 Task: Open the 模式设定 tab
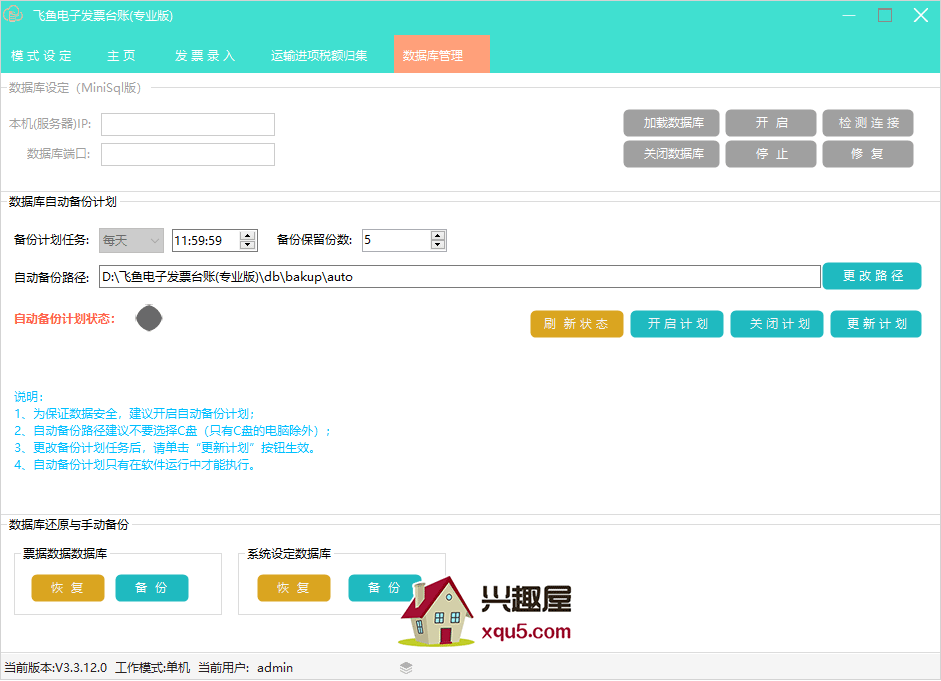[x=41, y=56]
